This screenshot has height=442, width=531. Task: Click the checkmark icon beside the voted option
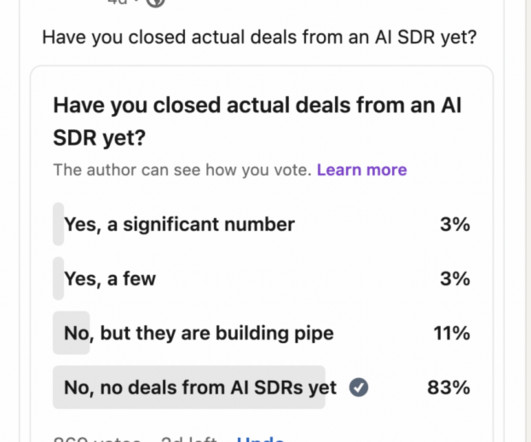pos(359,387)
